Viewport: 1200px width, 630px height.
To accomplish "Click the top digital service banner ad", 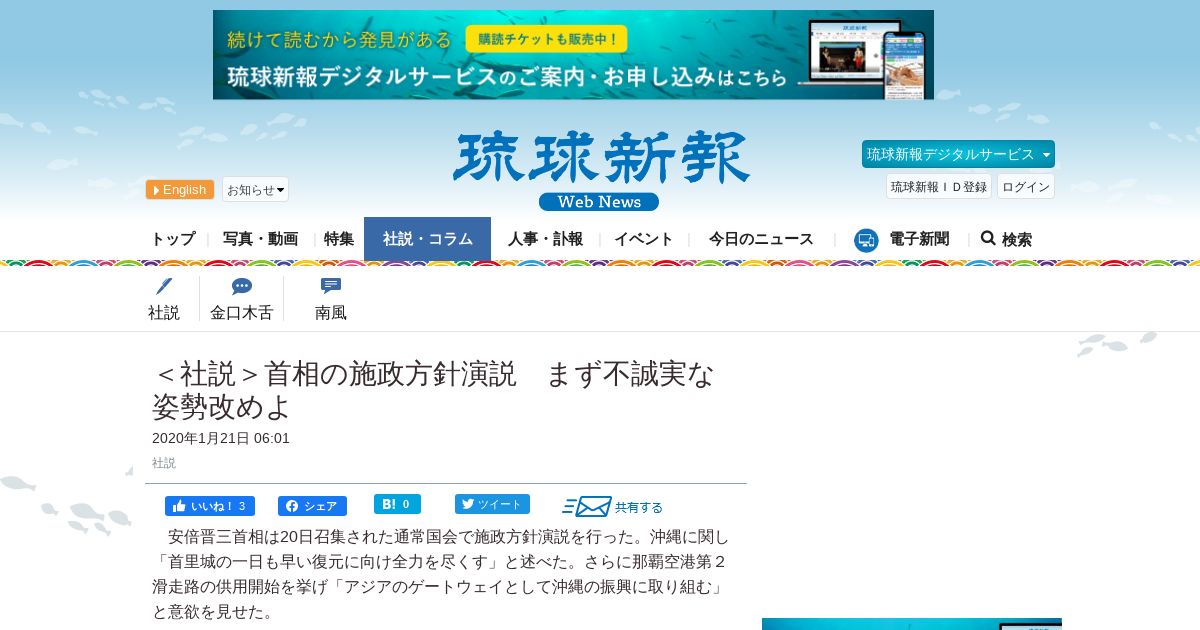I will click(x=573, y=55).
